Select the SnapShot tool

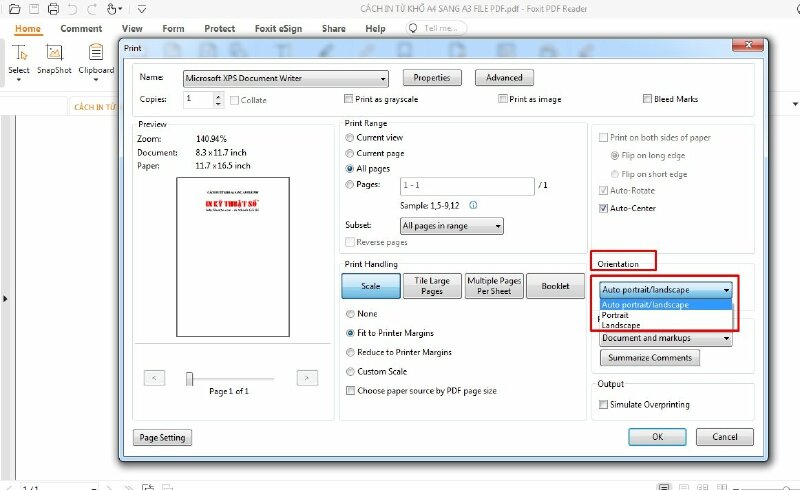tap(55, 58)
